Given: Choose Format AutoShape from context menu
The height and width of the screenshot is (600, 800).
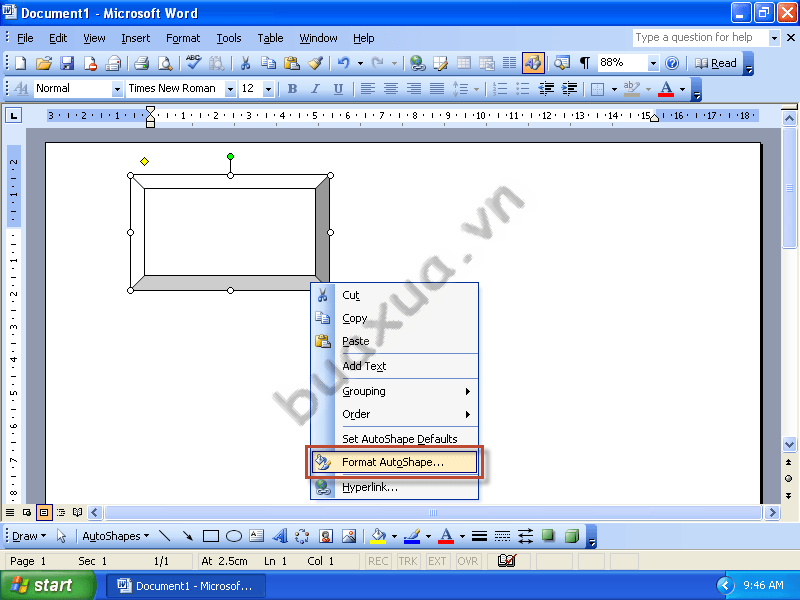Looking at the screenshot, I should [x=394, y=462].
